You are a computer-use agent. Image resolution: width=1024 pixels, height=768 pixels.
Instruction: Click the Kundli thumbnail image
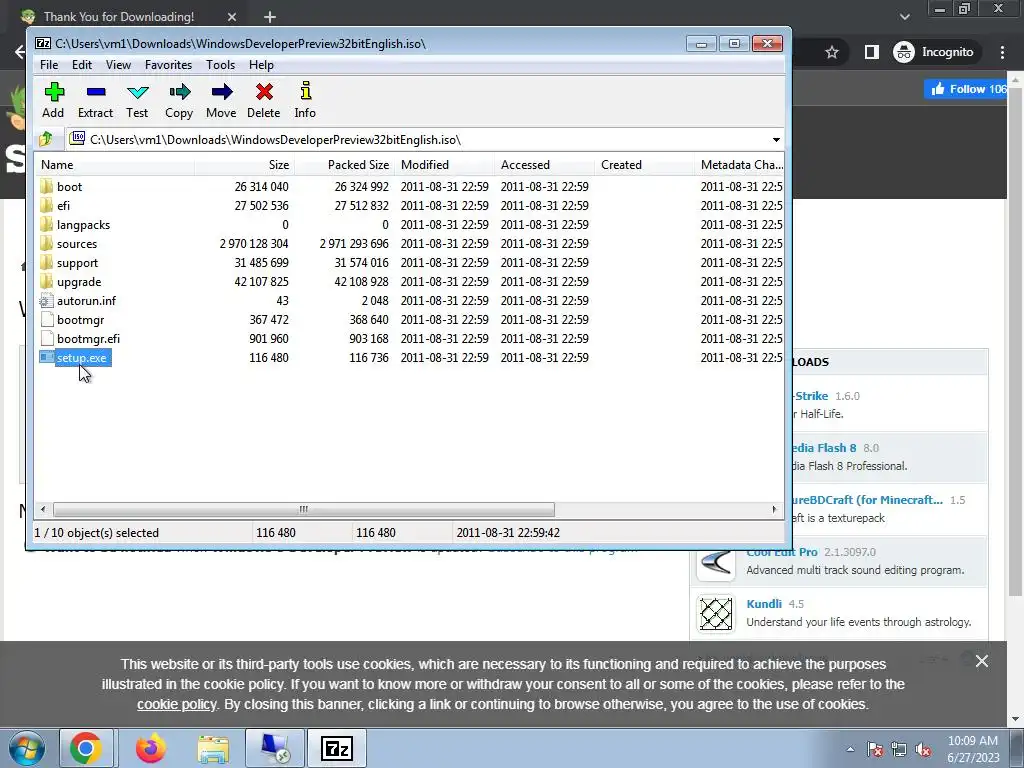[x=716, y=614]
